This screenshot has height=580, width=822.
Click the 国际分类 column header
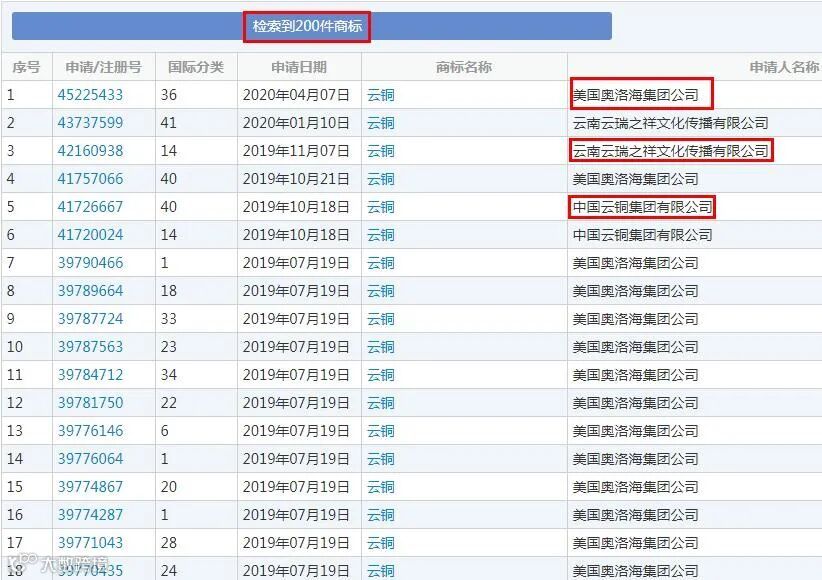(196, 67)
